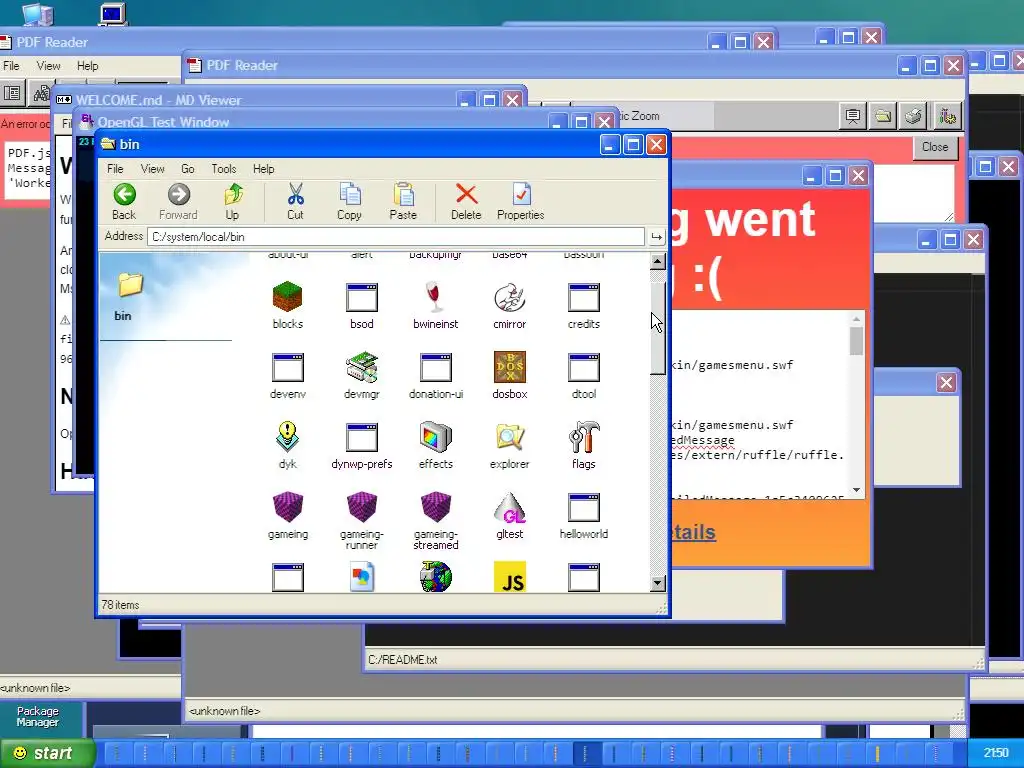
Task: Click the sidebar toggle icon in back PDF Reader
Action: pos(12,93)
